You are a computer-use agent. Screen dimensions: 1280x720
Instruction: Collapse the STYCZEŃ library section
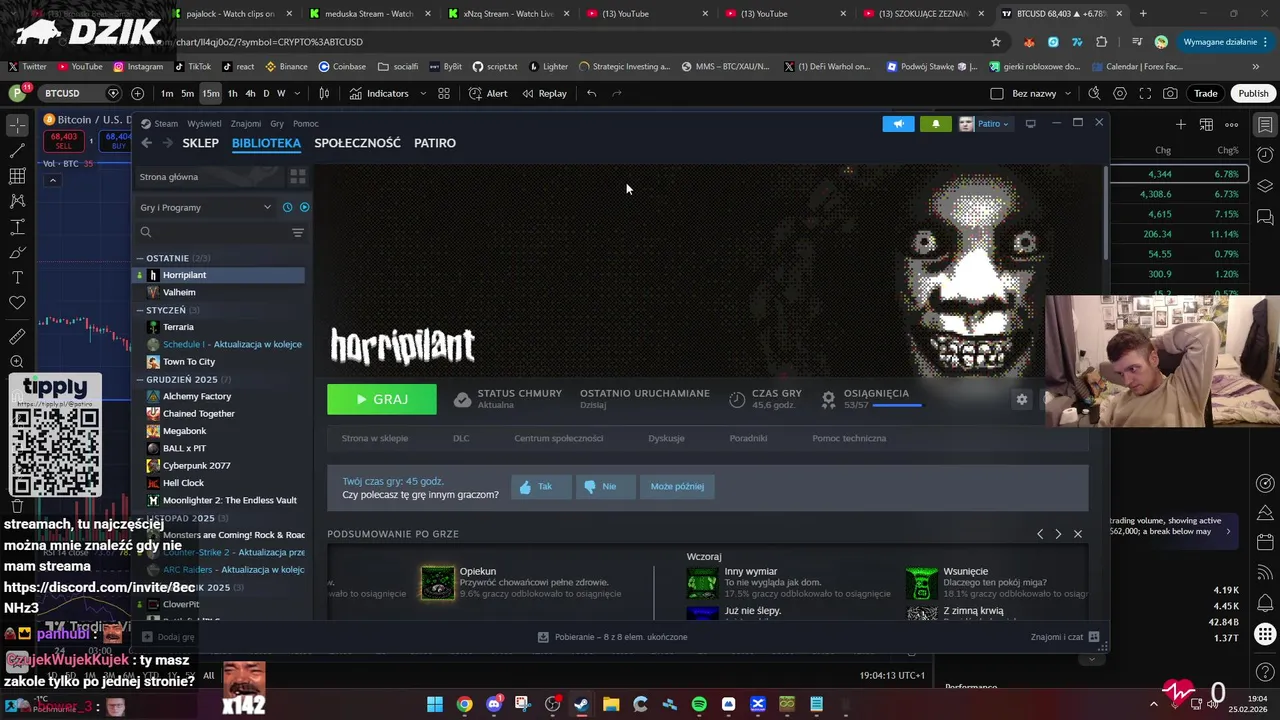141,310
